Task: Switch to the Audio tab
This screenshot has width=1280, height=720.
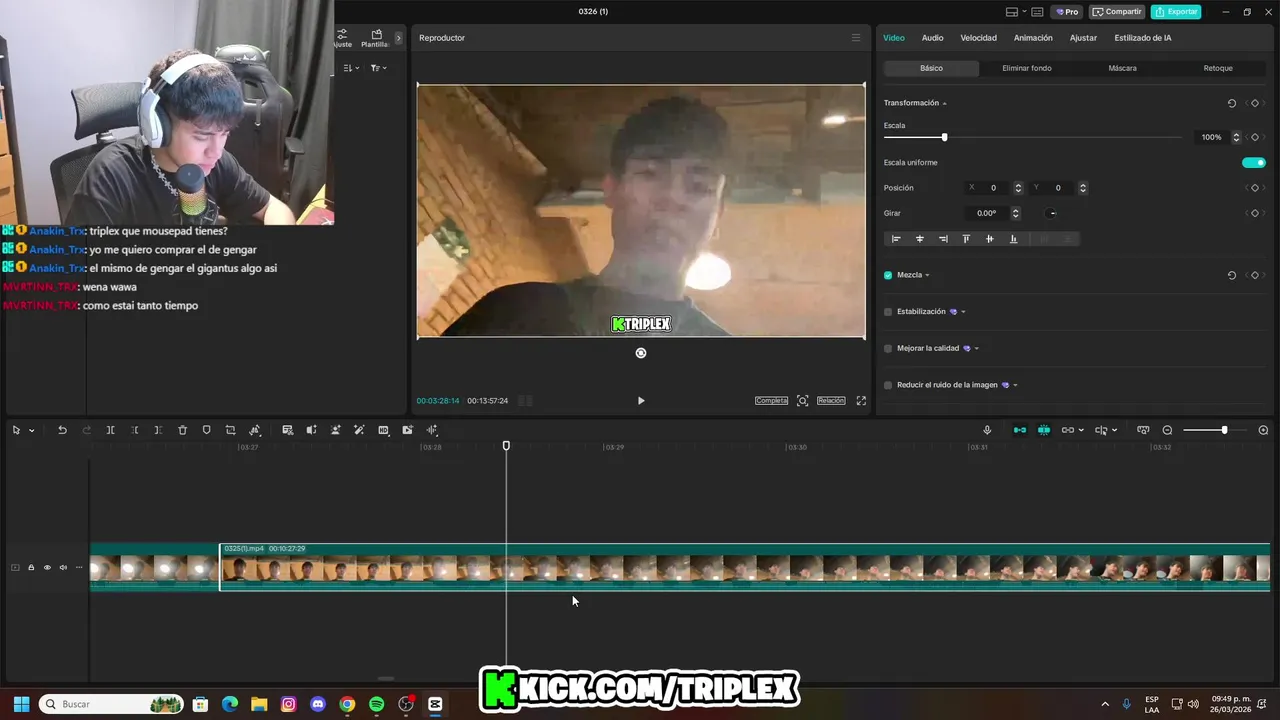Action: pos(932,38)
